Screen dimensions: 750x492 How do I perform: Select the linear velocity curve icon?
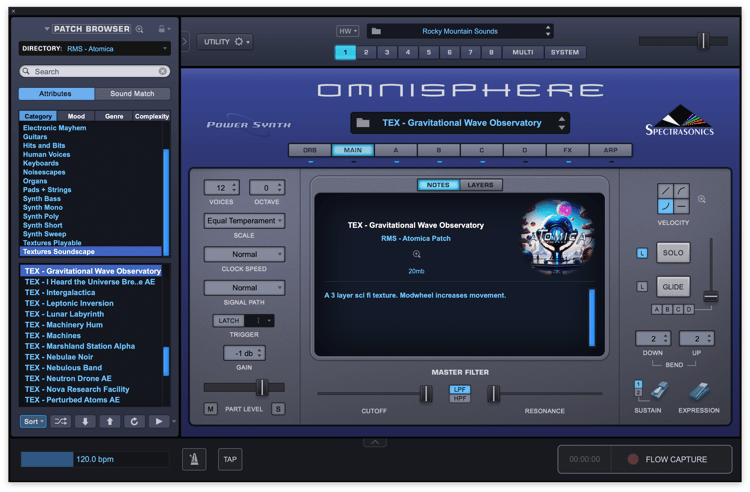[x=665, y=191]
